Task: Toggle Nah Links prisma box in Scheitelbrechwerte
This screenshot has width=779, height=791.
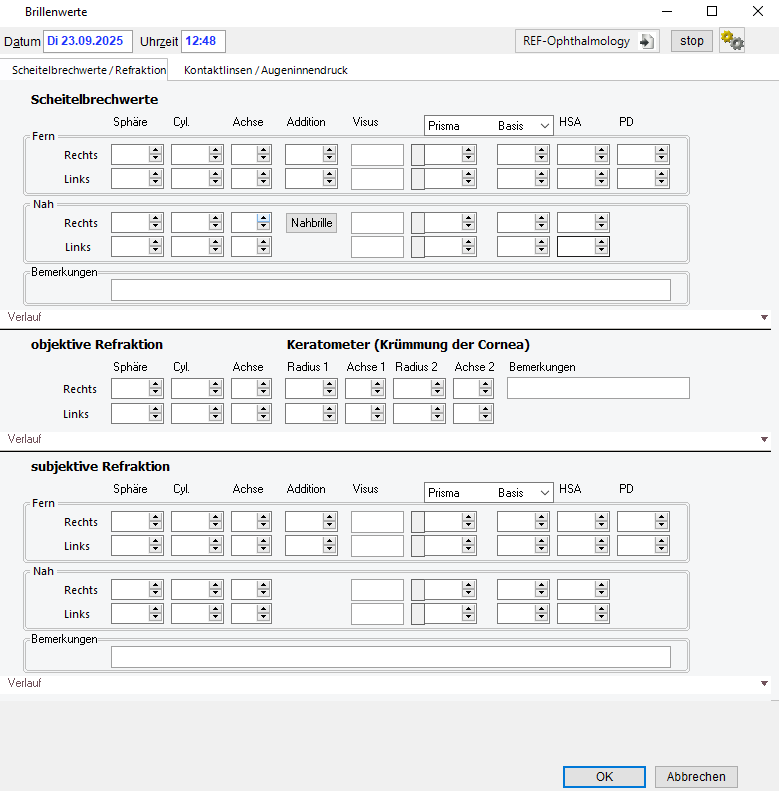Action: [418, 247]
